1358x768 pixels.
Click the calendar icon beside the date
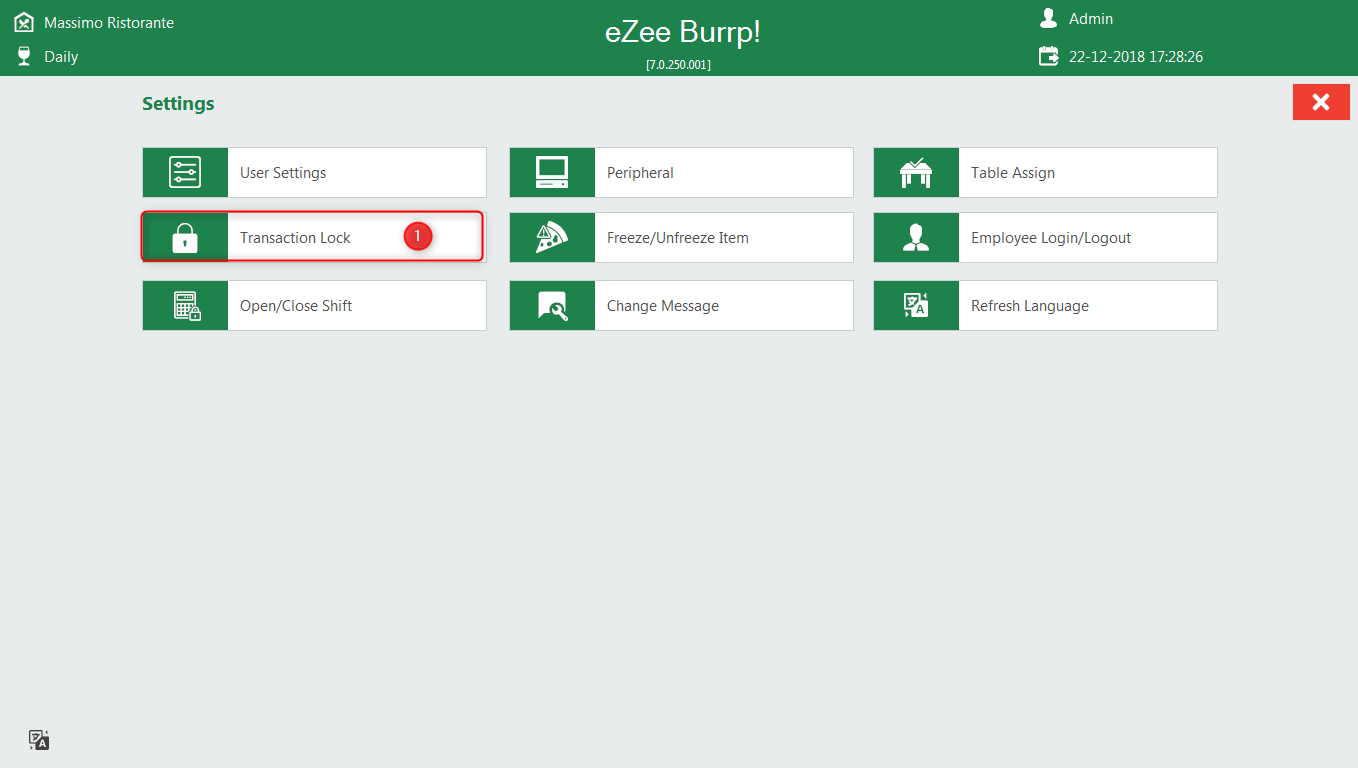1048,56
